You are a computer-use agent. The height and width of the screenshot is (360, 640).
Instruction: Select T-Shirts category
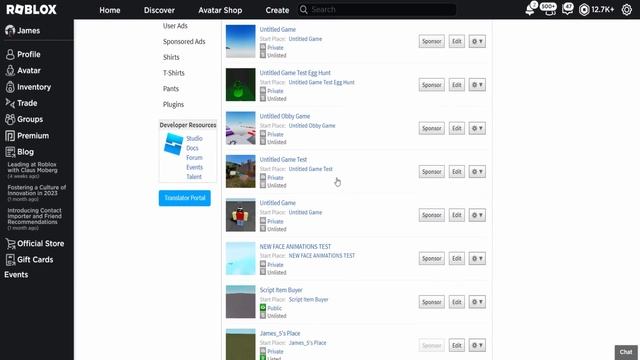[174, 73]
